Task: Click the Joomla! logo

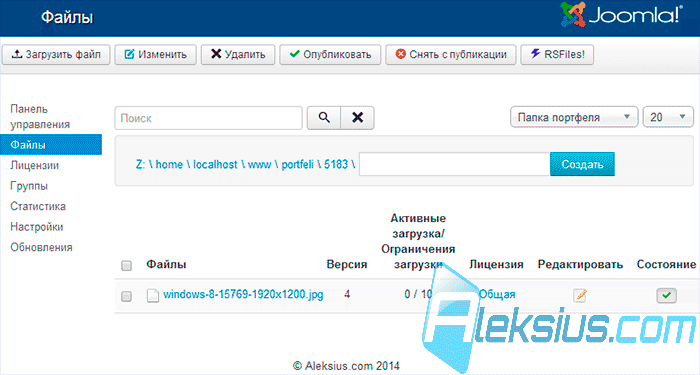Action: pos(621,16)
